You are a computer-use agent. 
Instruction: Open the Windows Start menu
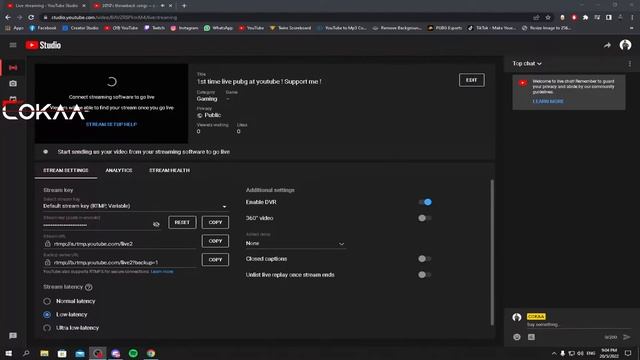pyautogui.click(x=8, y=353)
